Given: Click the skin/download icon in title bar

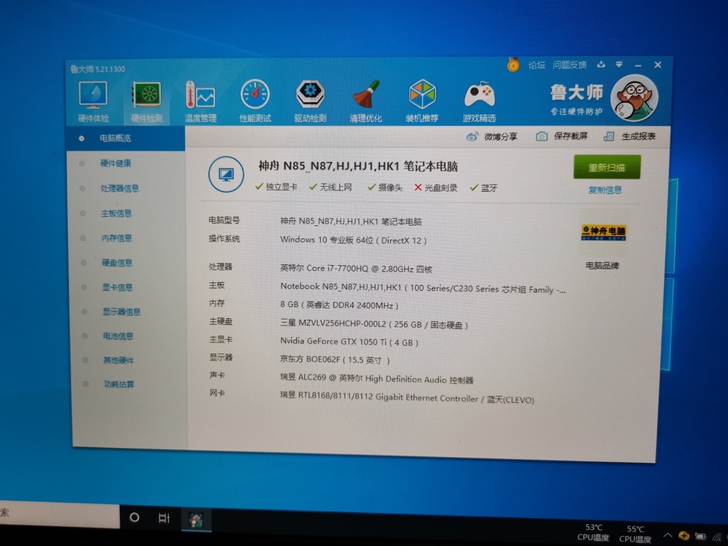Looking at the screenshot, I should (601, 65).
